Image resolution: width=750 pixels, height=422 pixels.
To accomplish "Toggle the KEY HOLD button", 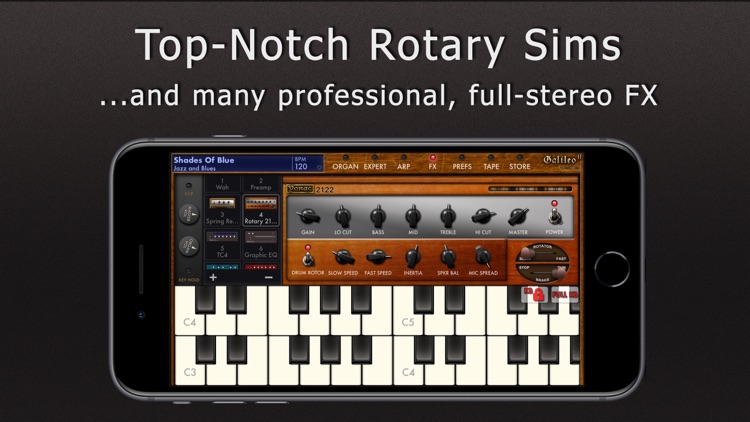I will pos(188,271).
